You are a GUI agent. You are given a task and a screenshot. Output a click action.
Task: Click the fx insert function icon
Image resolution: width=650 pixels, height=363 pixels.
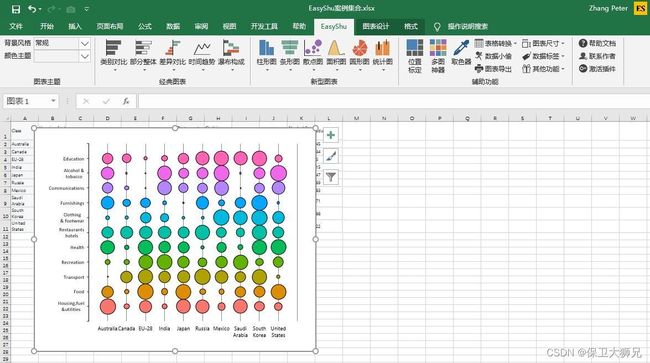point(126,101)
